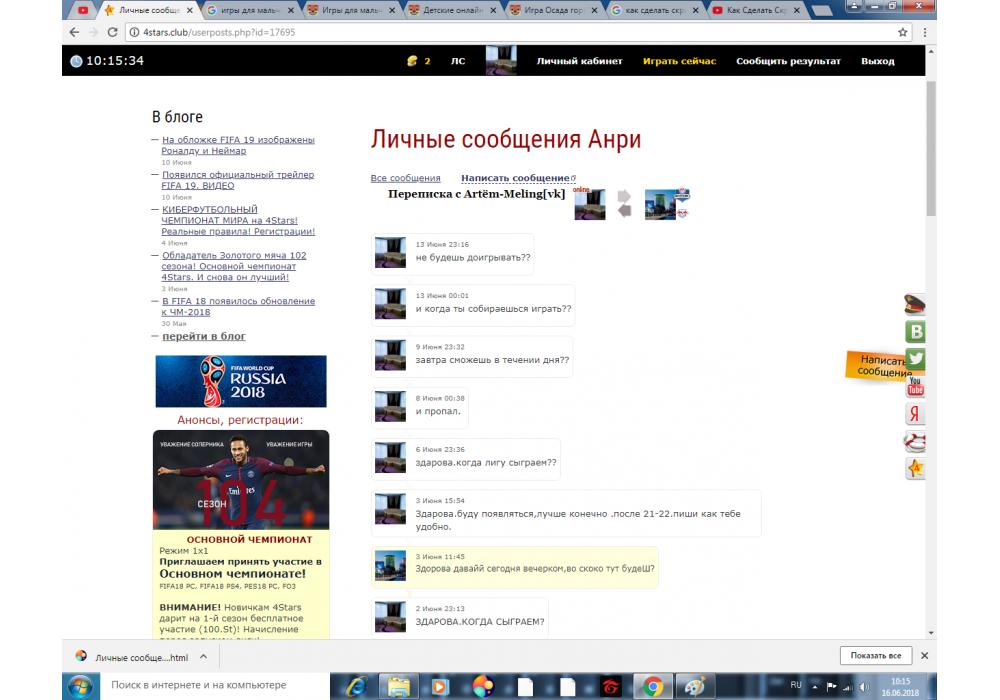Click the FIFA World Cup Russia 2018 banner
Viewport: 1000px width, 700px height.
pos(241,381)
